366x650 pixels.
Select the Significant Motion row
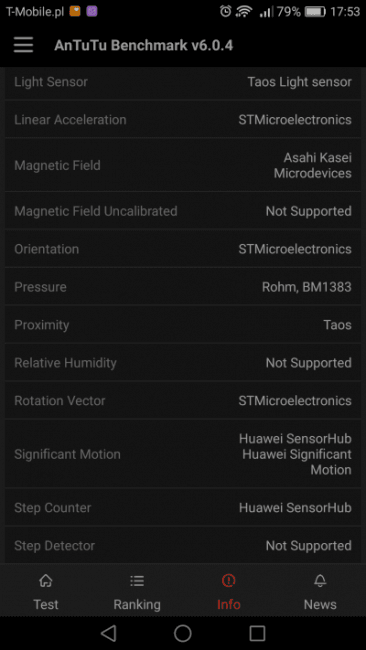click(x=183, y=454)
